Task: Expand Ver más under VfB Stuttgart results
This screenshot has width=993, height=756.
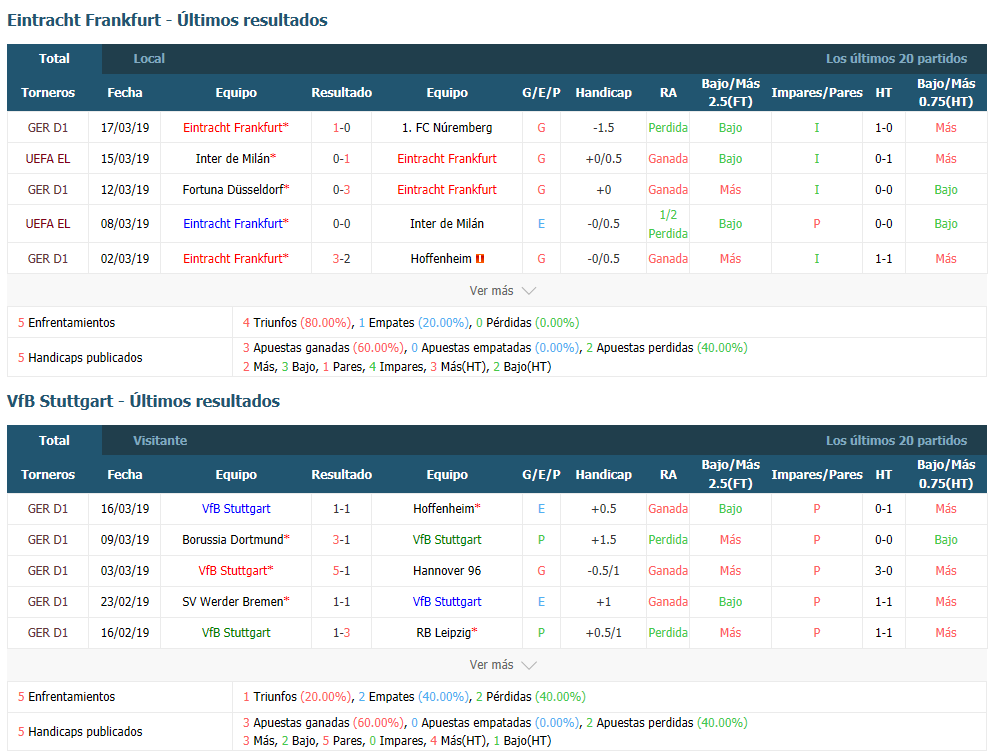Action: (502, 665)
